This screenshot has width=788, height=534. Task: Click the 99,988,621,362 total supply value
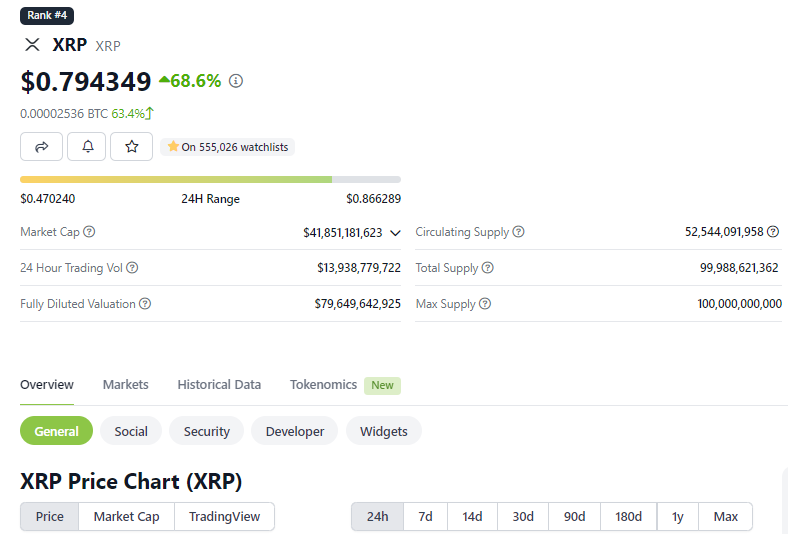click(739, 268)
